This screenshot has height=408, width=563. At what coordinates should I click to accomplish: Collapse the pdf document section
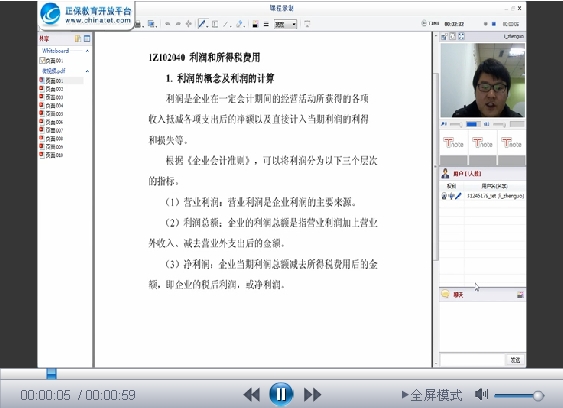pyautogui.click(x=87, y=71)
